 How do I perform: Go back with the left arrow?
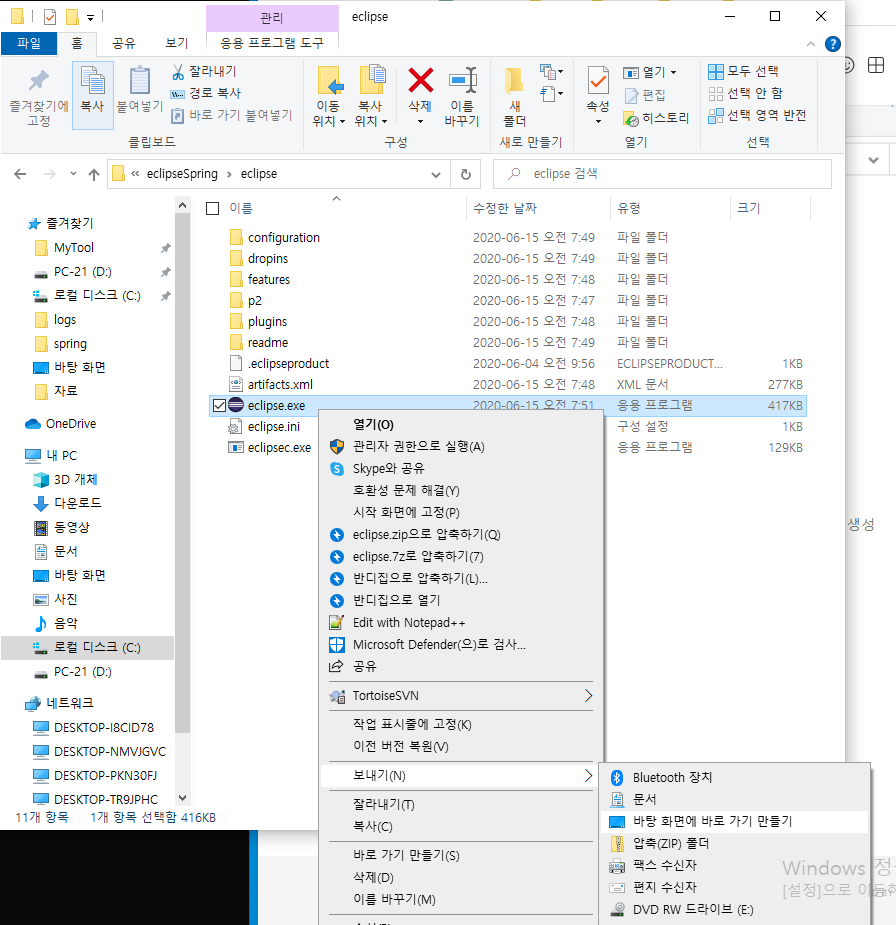pyautogui.click(x=20, y=174)
